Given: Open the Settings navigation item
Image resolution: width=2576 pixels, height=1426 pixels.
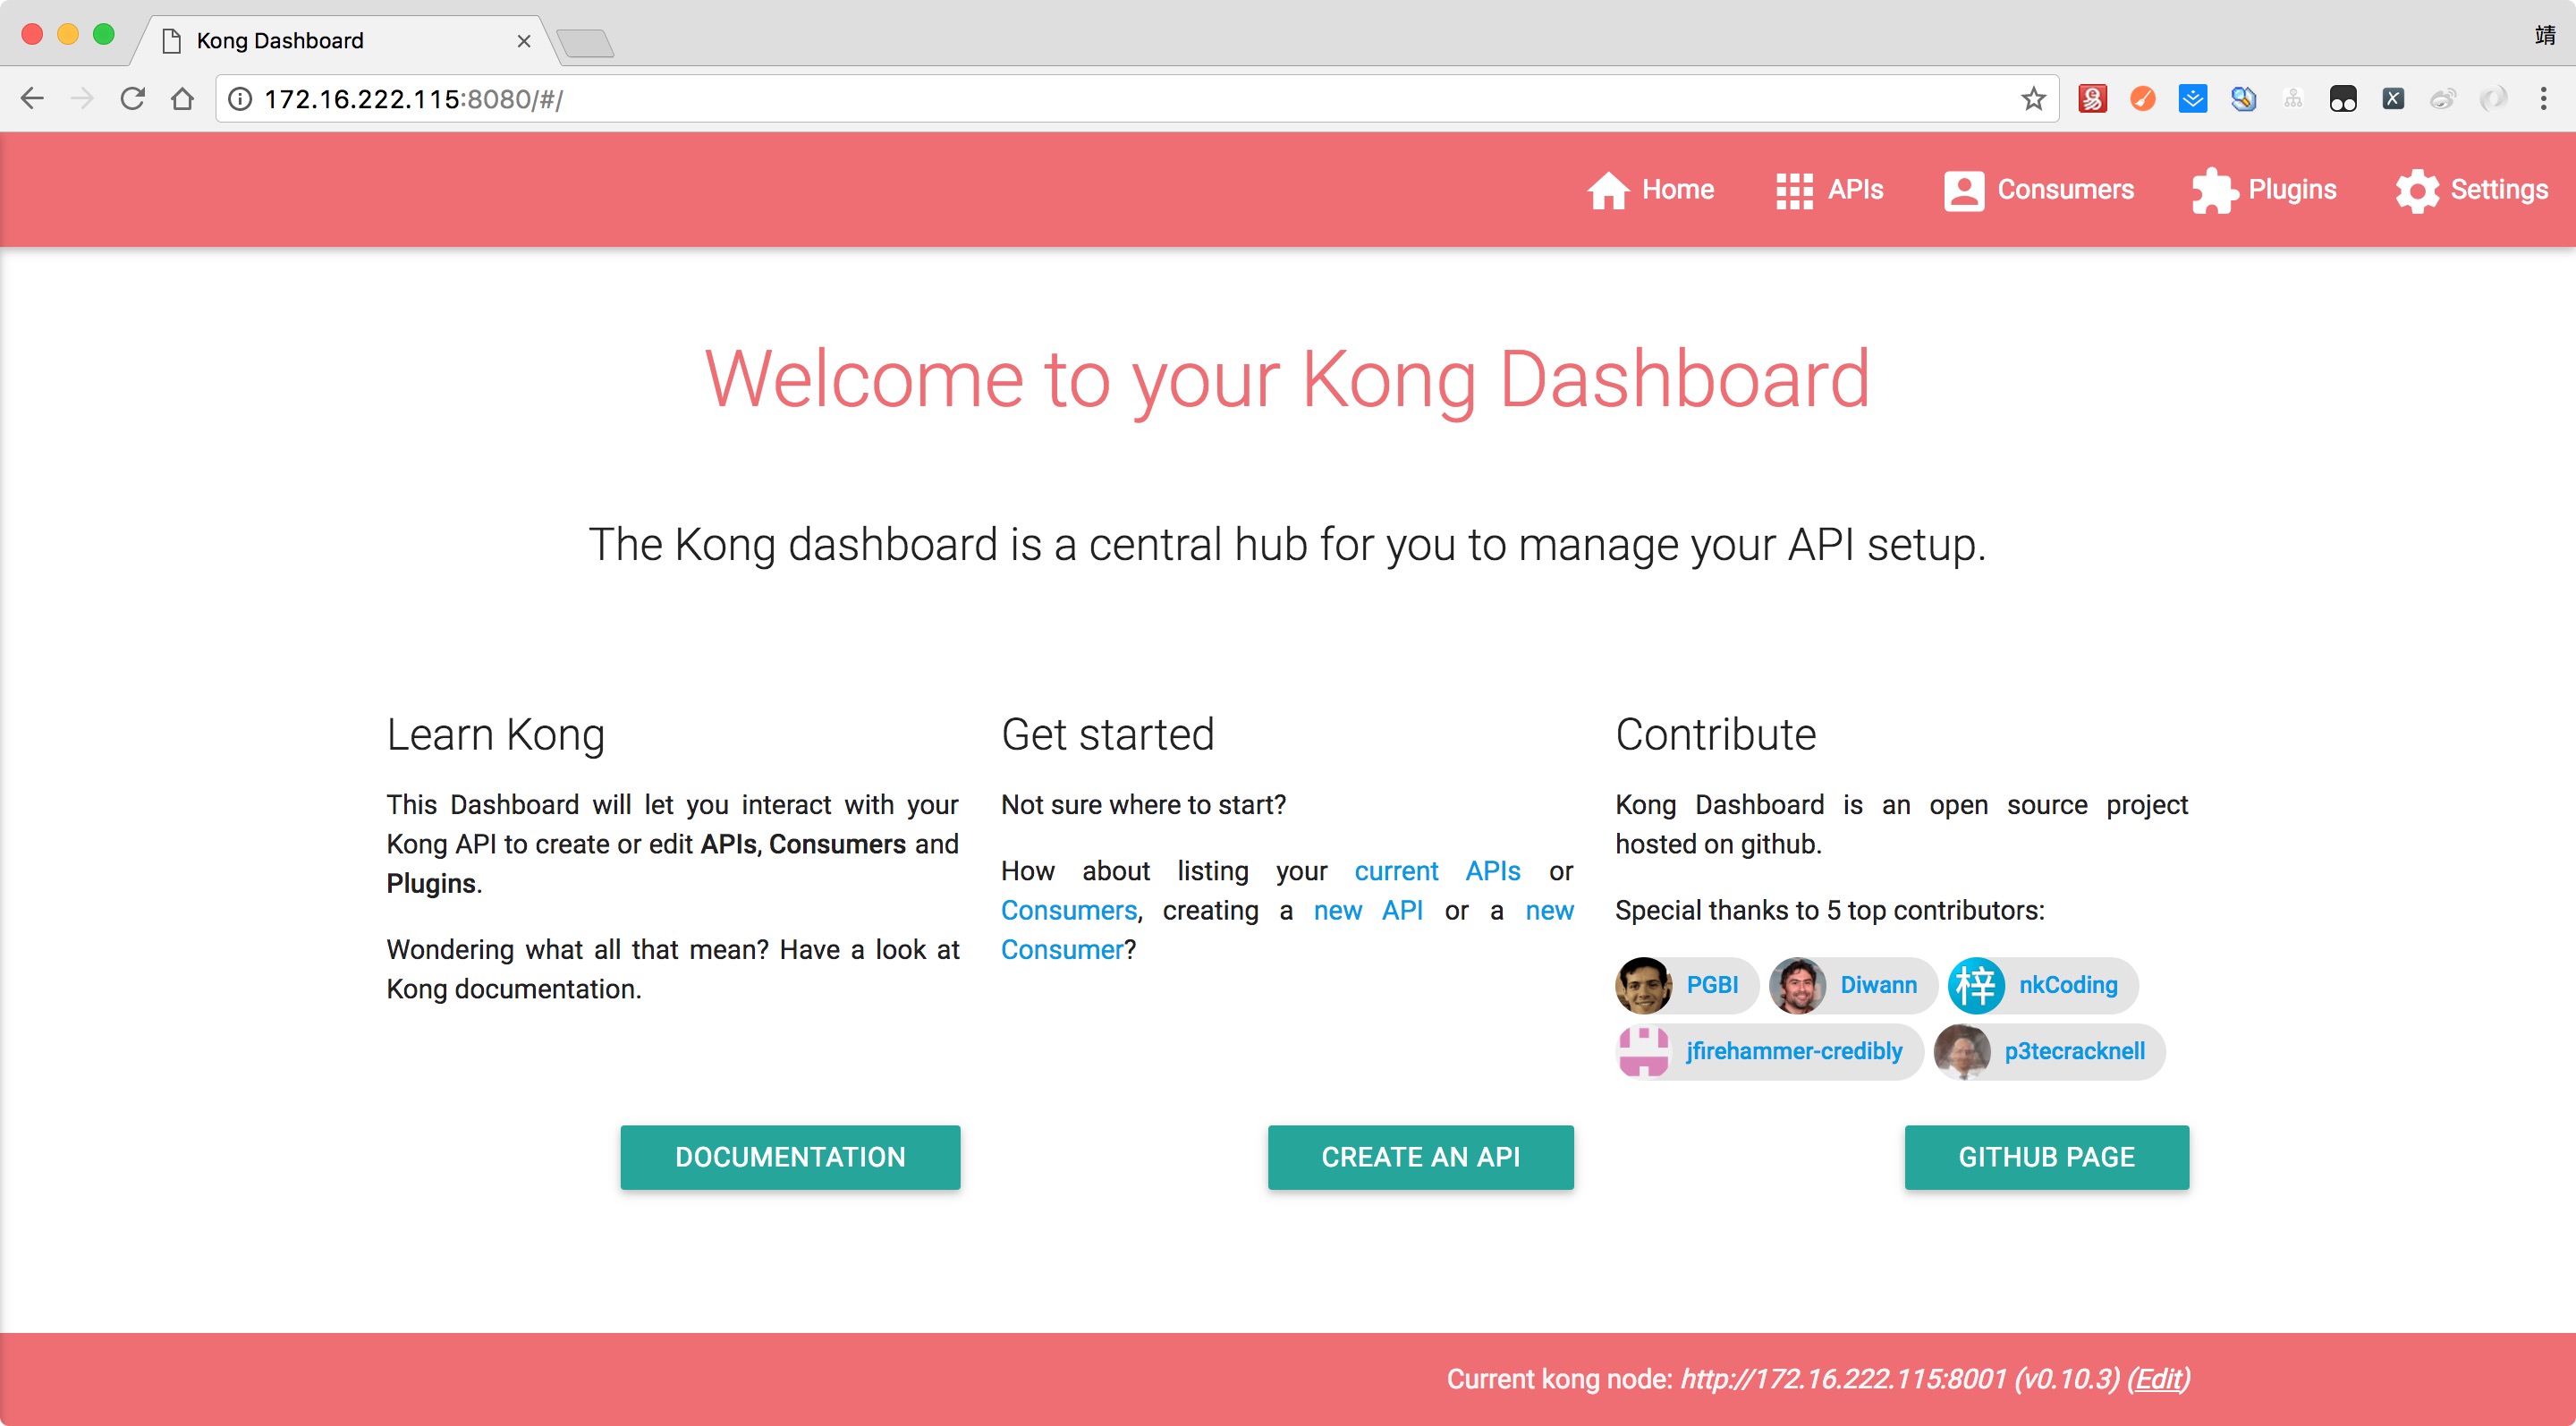Looking at the screenshot, I should 2472,190.
